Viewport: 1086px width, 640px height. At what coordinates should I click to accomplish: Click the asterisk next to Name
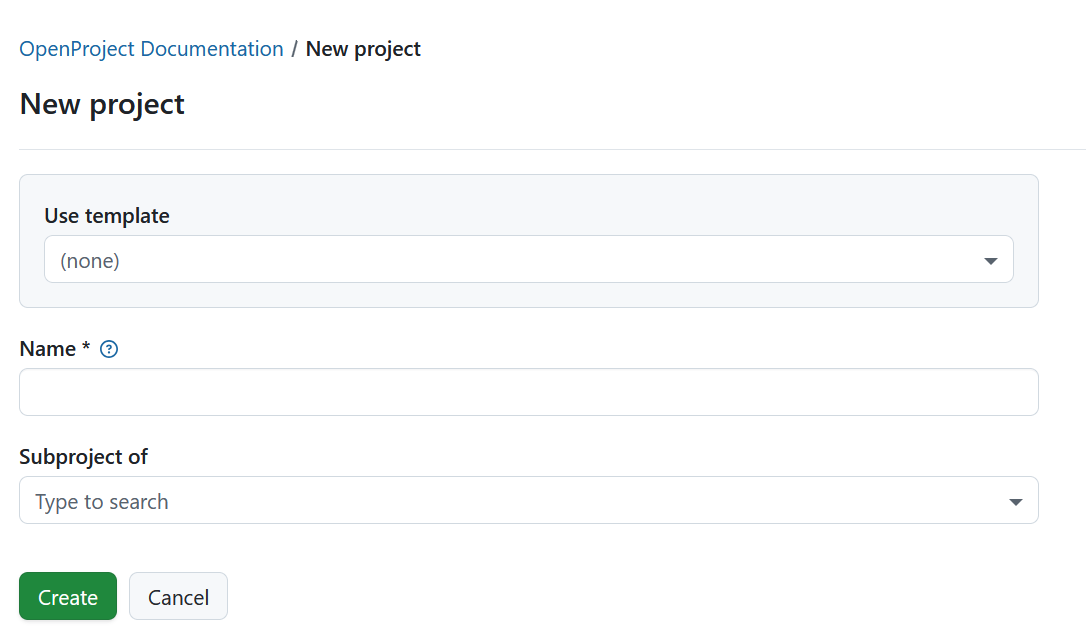[85, 348]
